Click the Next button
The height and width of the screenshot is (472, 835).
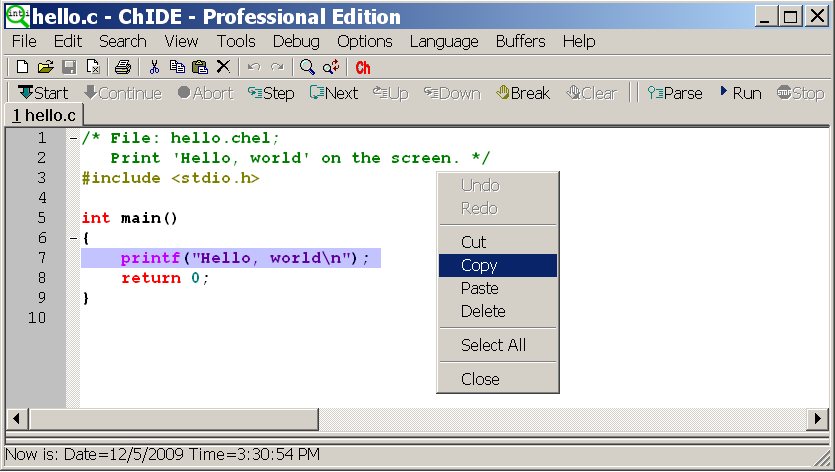point(334,93)
